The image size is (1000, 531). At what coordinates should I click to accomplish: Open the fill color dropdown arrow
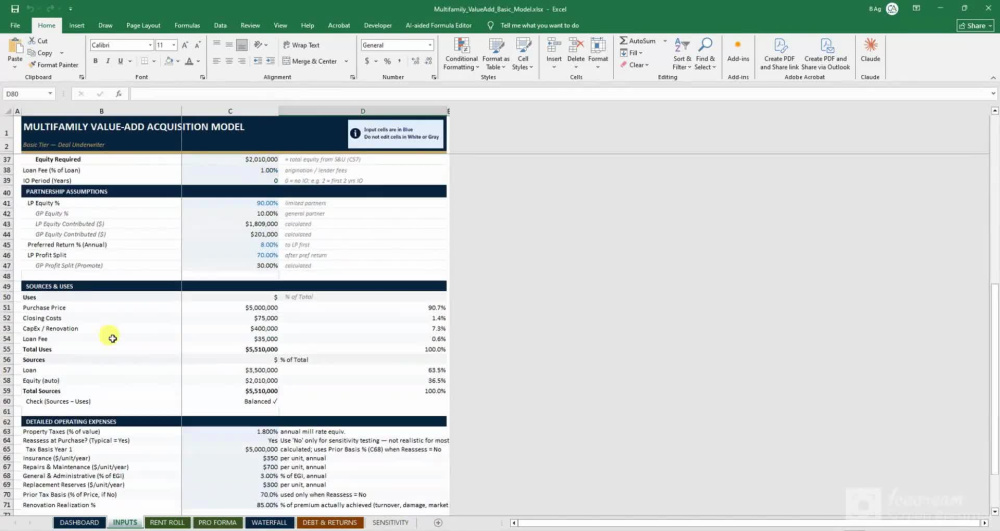pyautogui.click(x=178, y=61)
